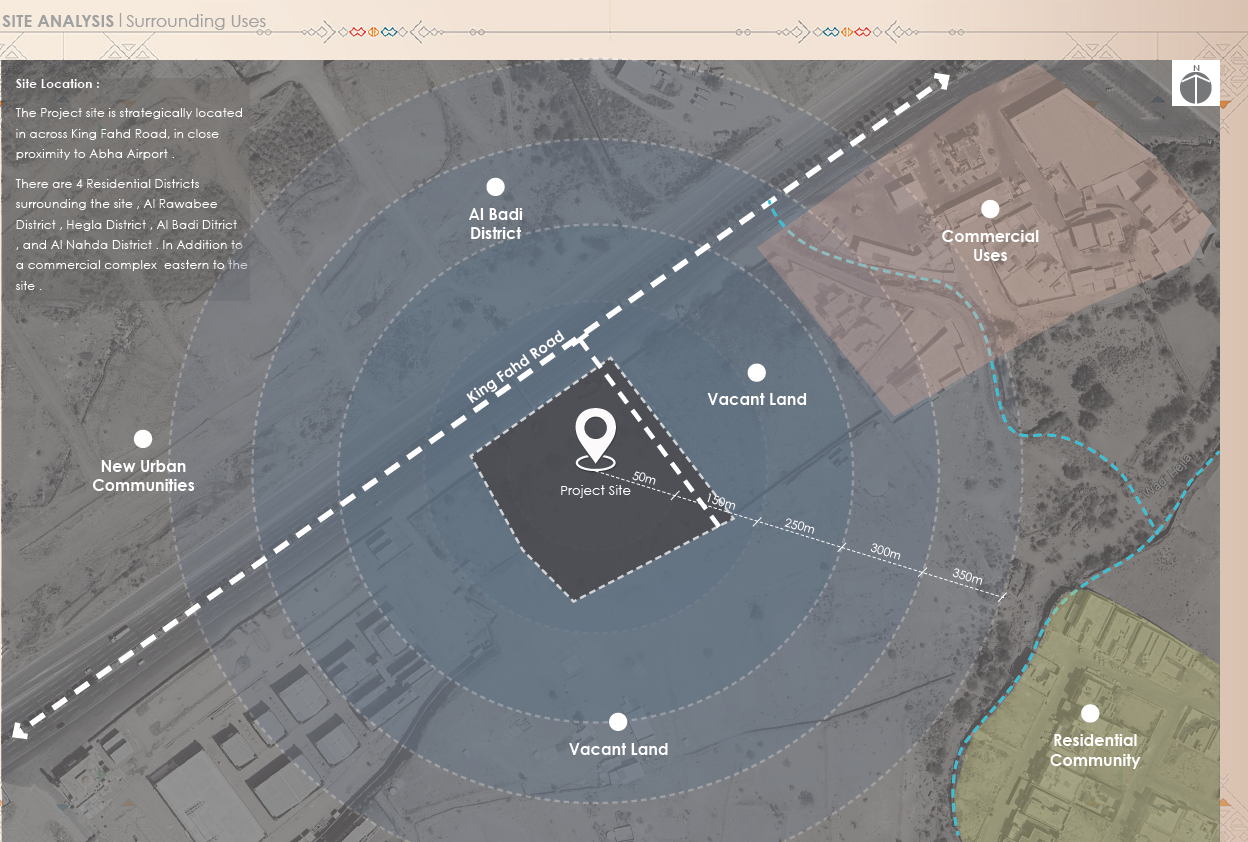Viewport: 1248px width, 842px height.
Task: Select dot marker above lower Vacant Land label
Action: pyautogui.click(x=618, y=722)
